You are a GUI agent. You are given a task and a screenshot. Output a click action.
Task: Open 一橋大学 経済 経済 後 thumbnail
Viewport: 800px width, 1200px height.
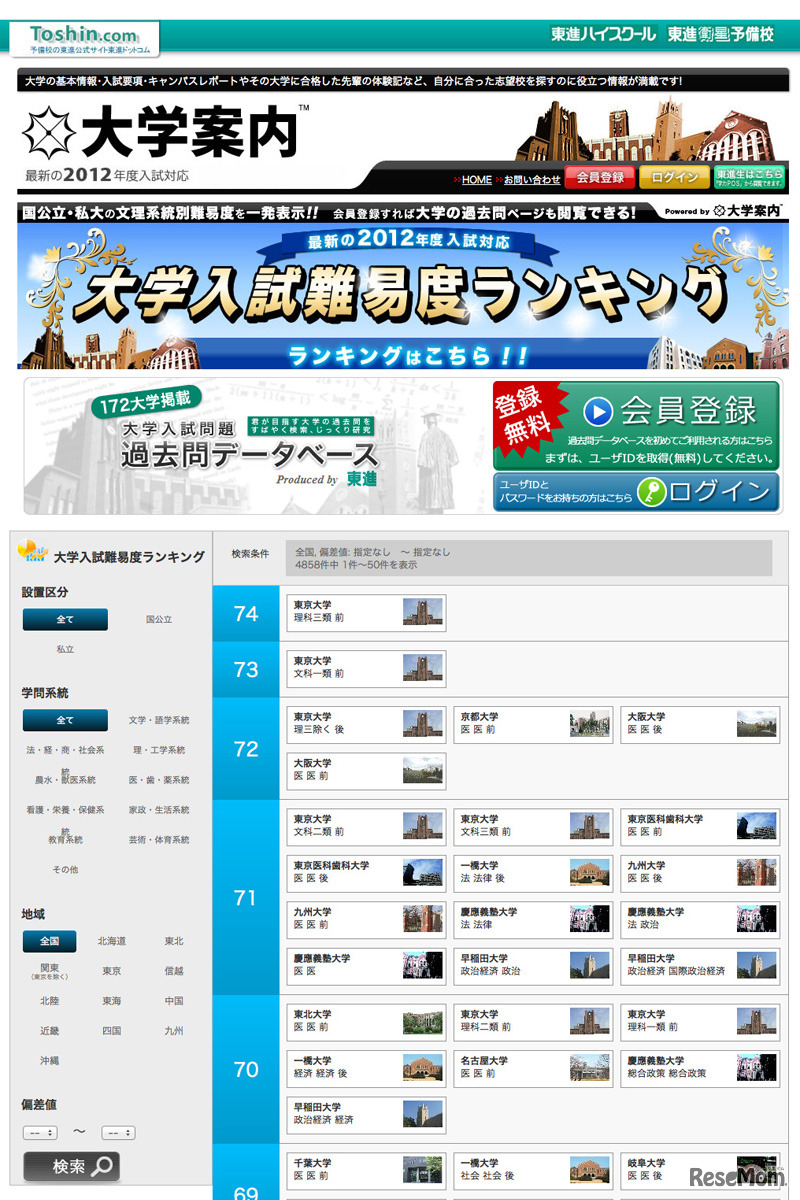422,1068
